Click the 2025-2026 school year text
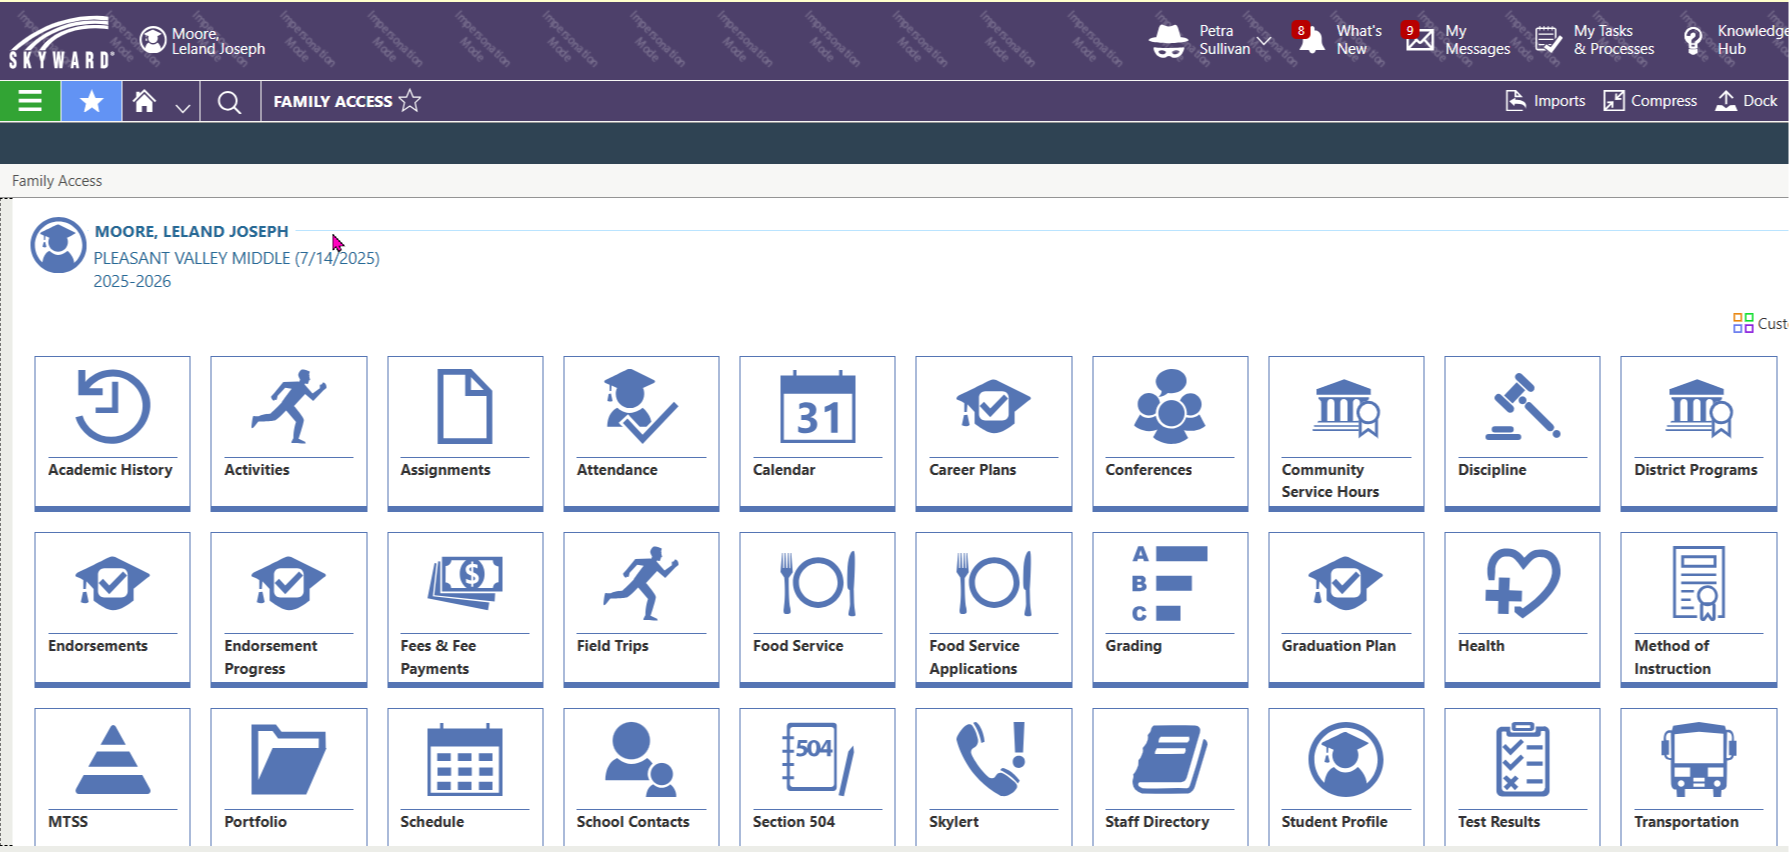 (x=132, y=281)
